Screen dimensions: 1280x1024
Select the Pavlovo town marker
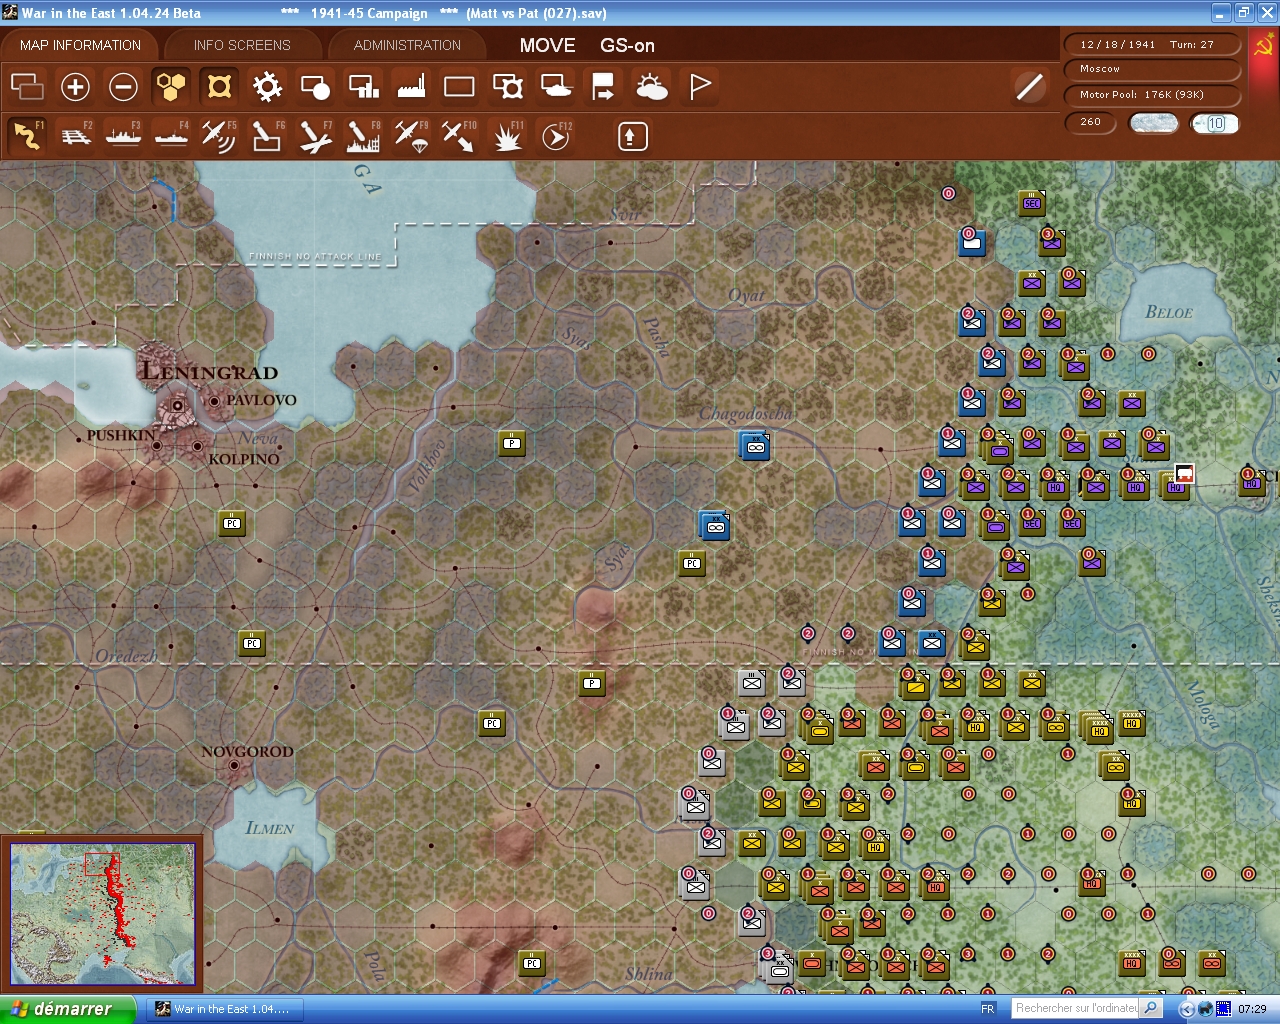(214, 400)
